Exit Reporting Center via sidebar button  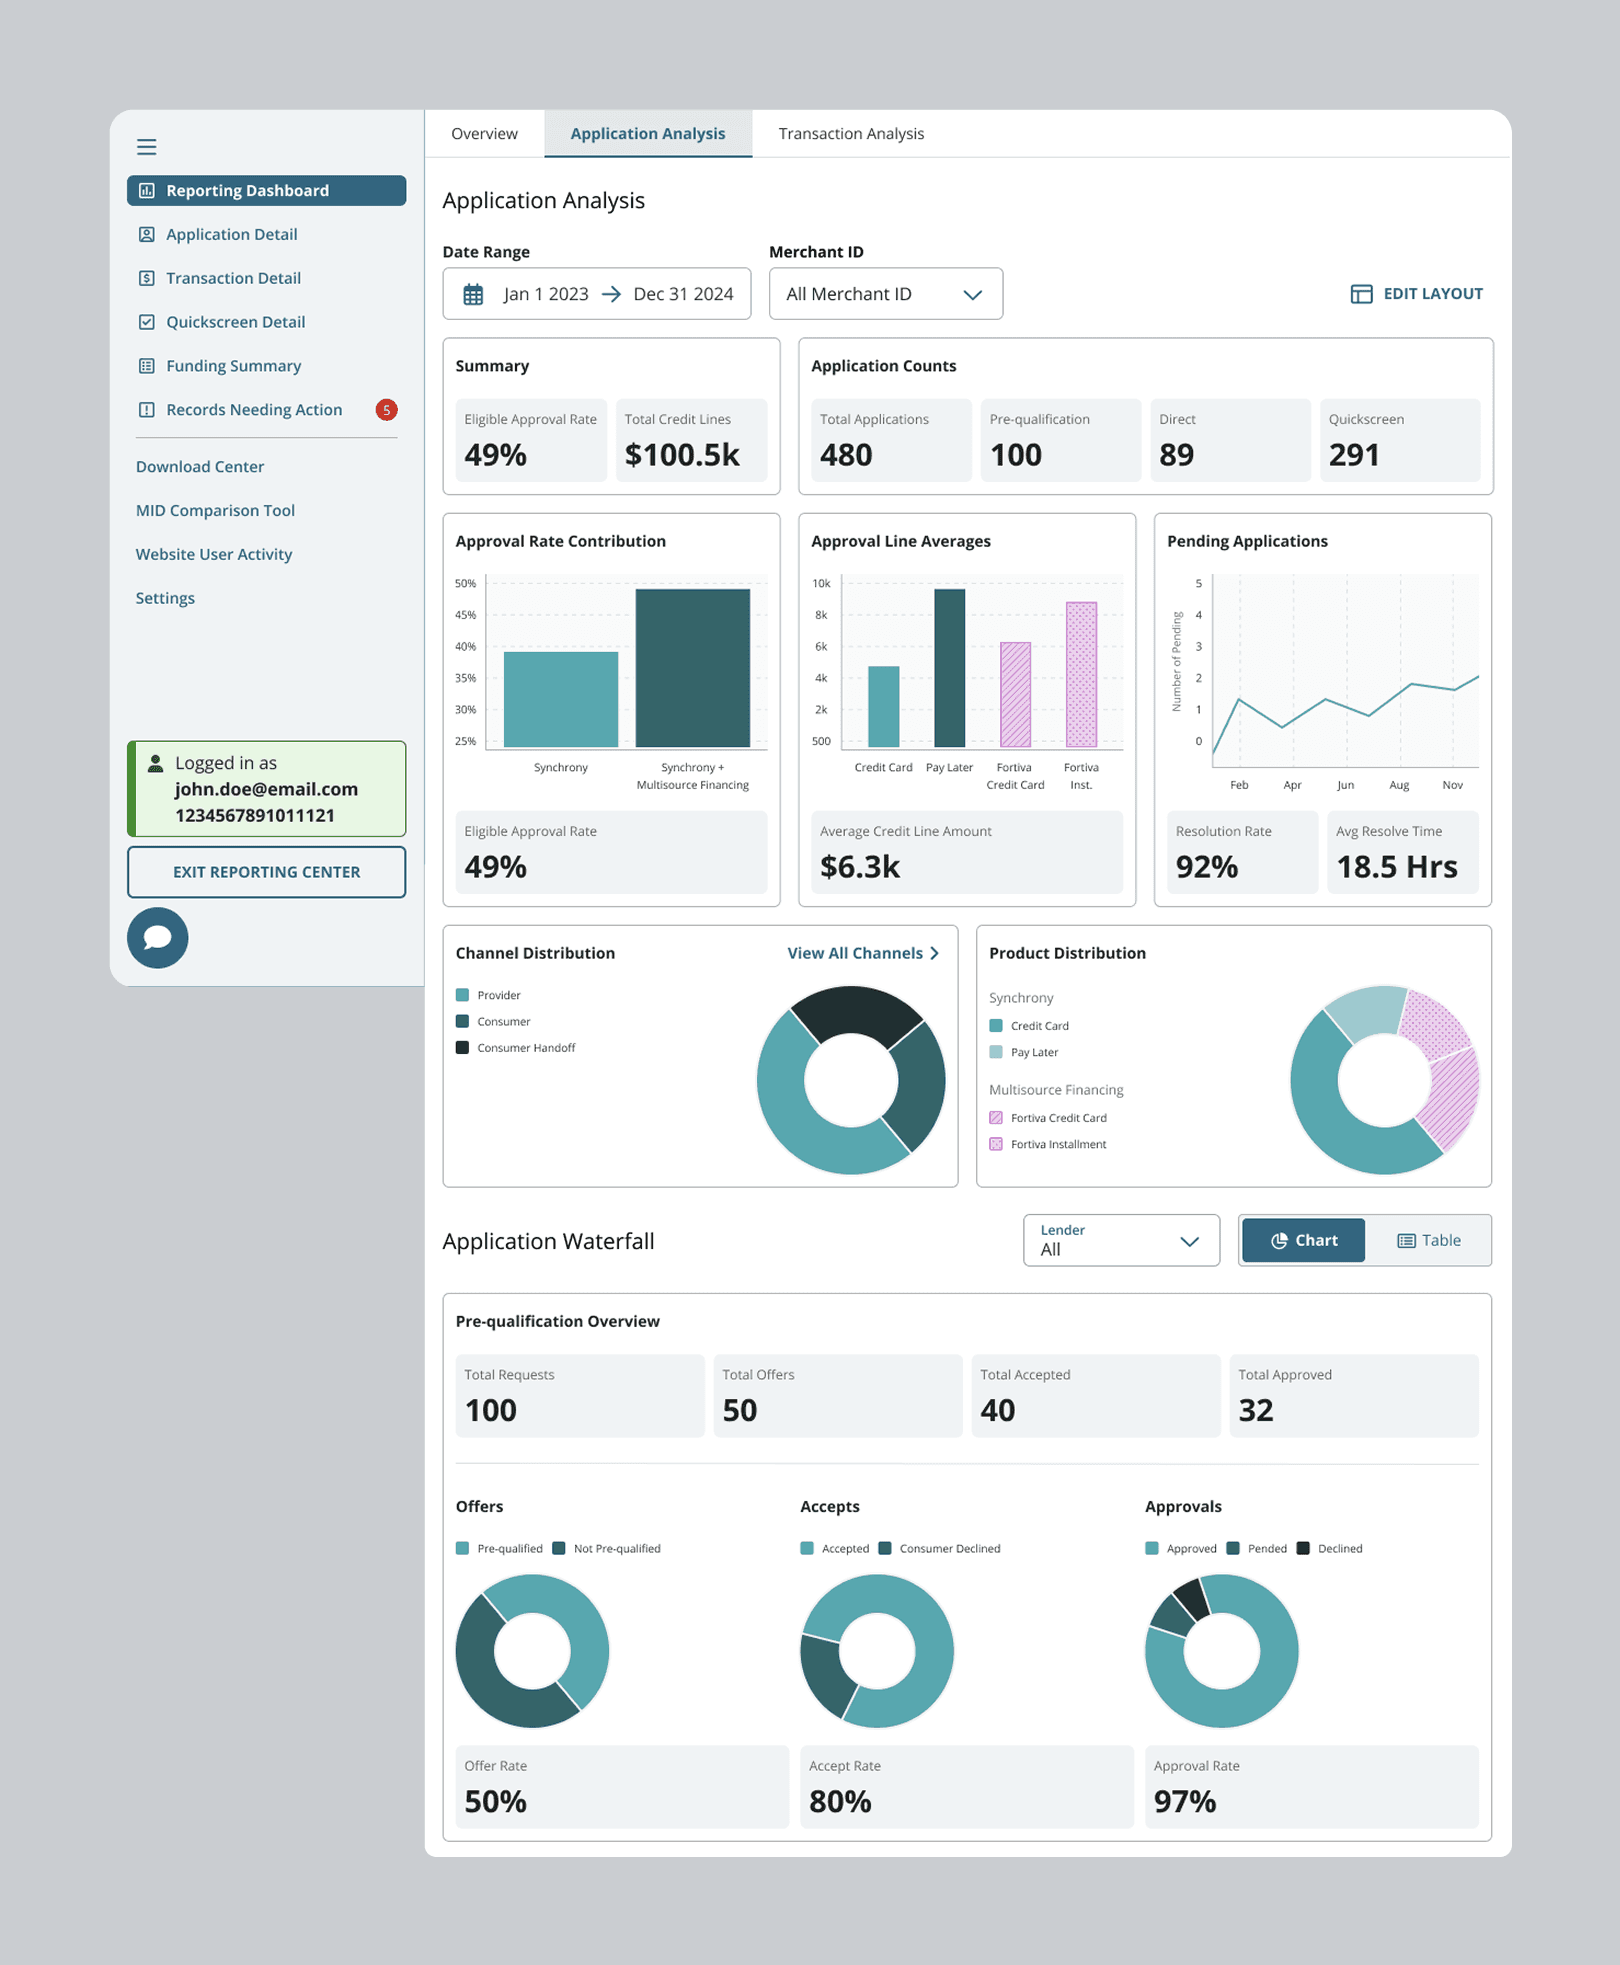pyautogui.click(x=266, y=871)
